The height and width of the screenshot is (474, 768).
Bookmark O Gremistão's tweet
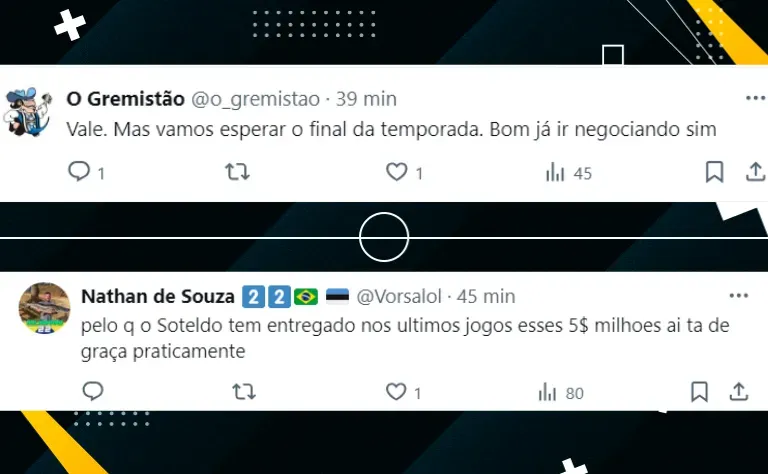tap(714, 172)
